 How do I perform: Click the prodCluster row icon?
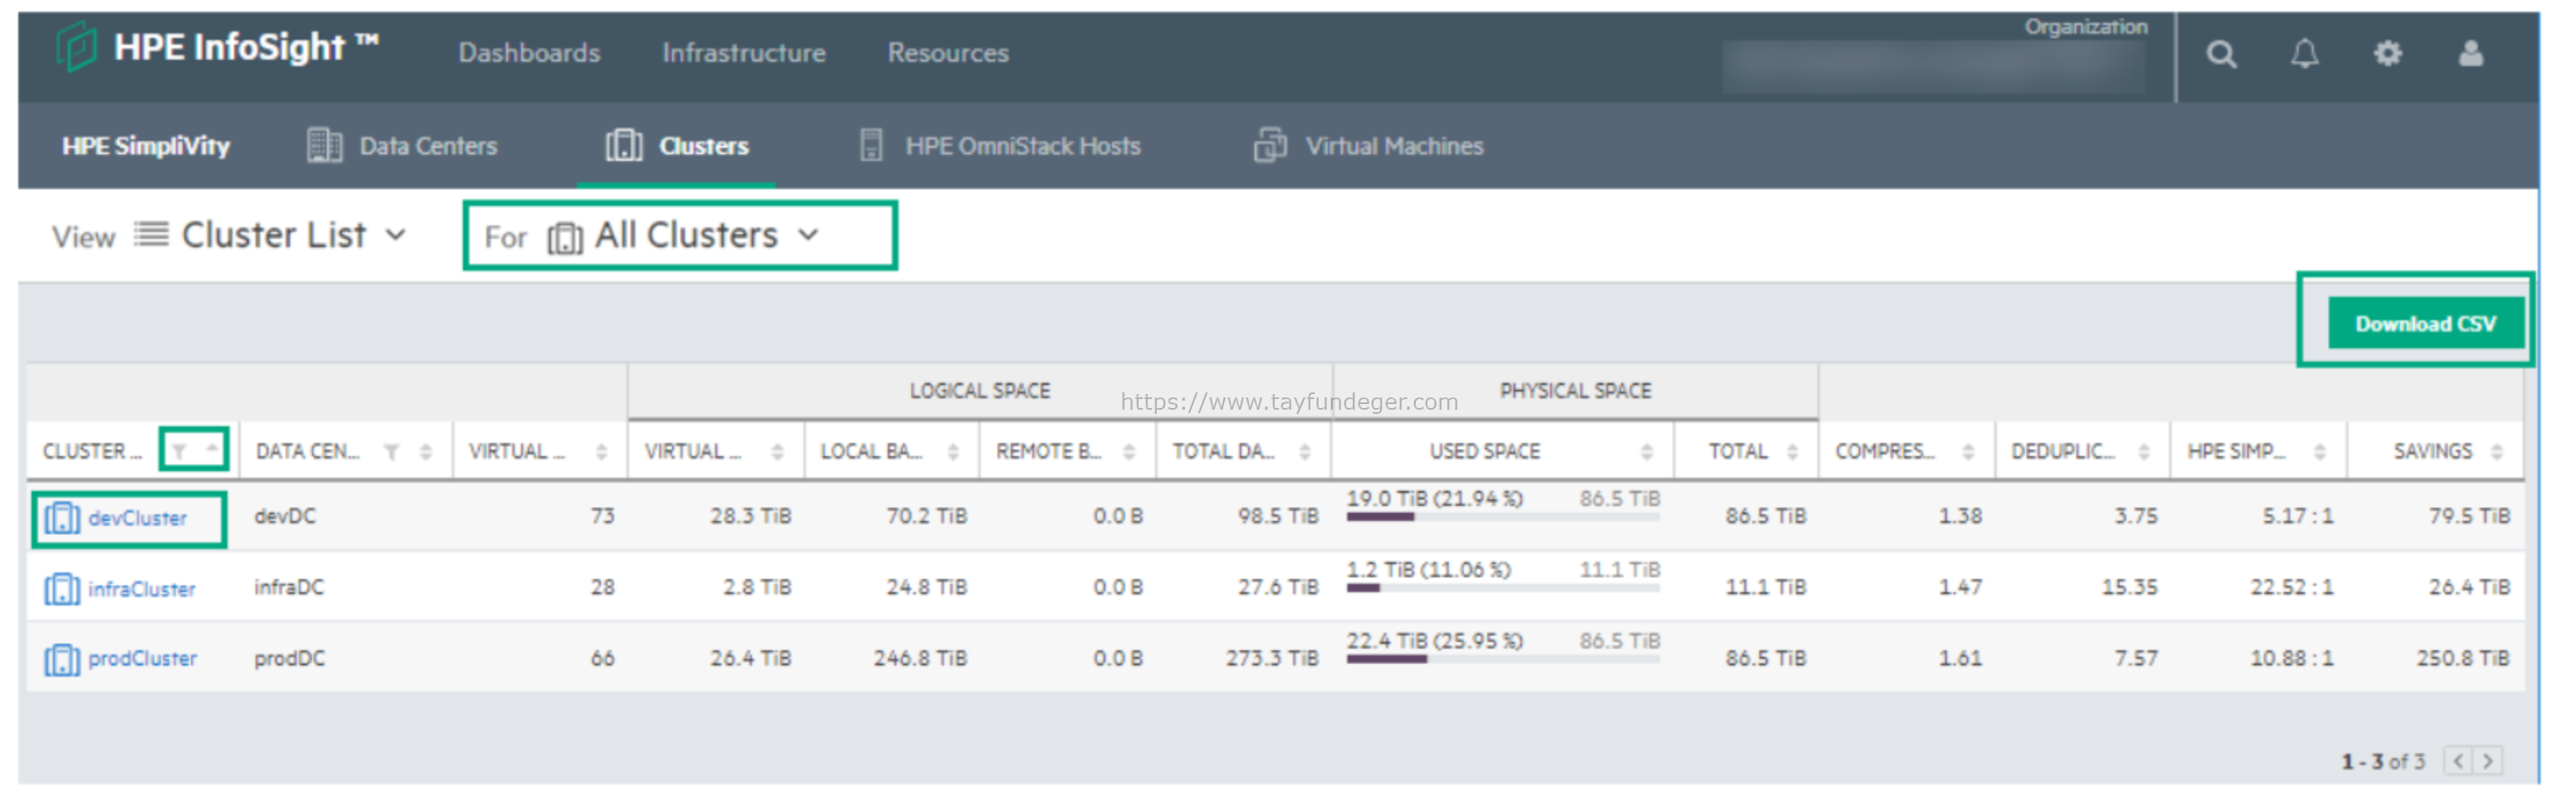click(62, 659)
